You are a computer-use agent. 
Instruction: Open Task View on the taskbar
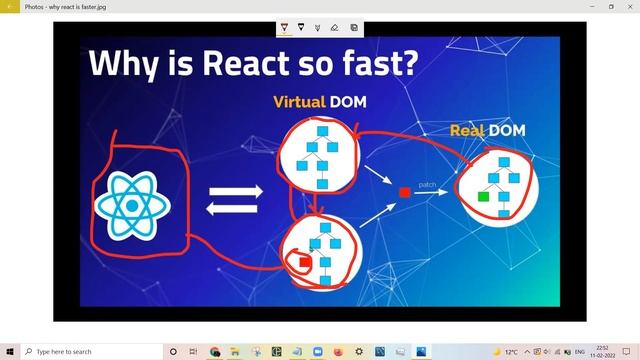point(193,351)
